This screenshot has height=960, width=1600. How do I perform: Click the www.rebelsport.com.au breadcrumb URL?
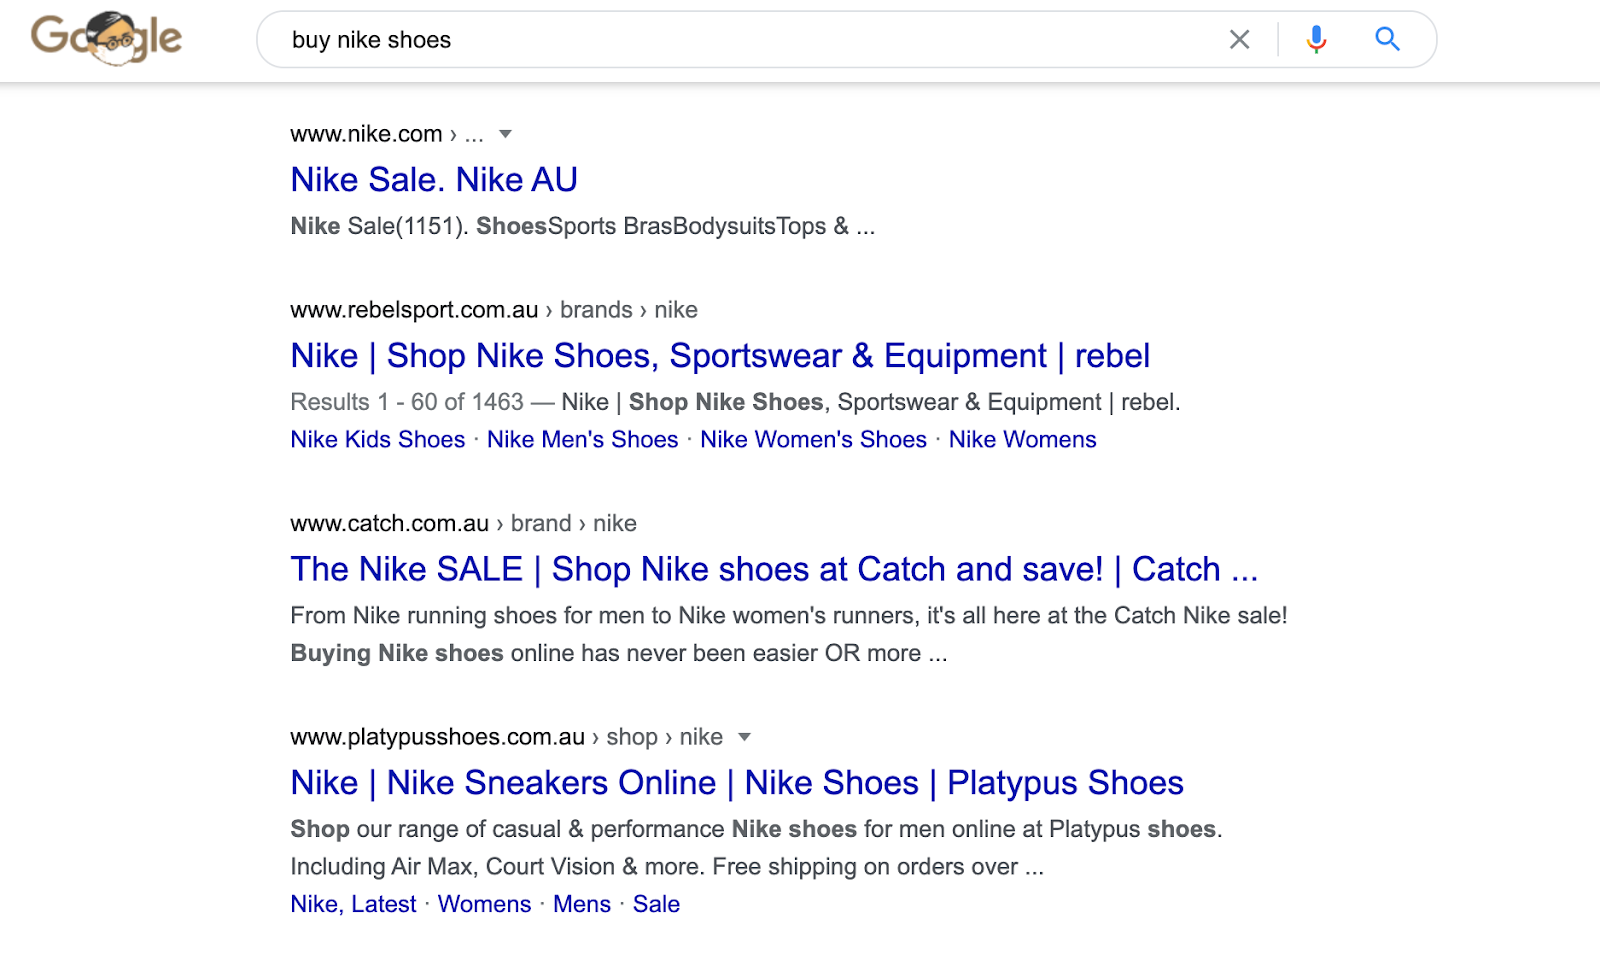tap(414, 310)
